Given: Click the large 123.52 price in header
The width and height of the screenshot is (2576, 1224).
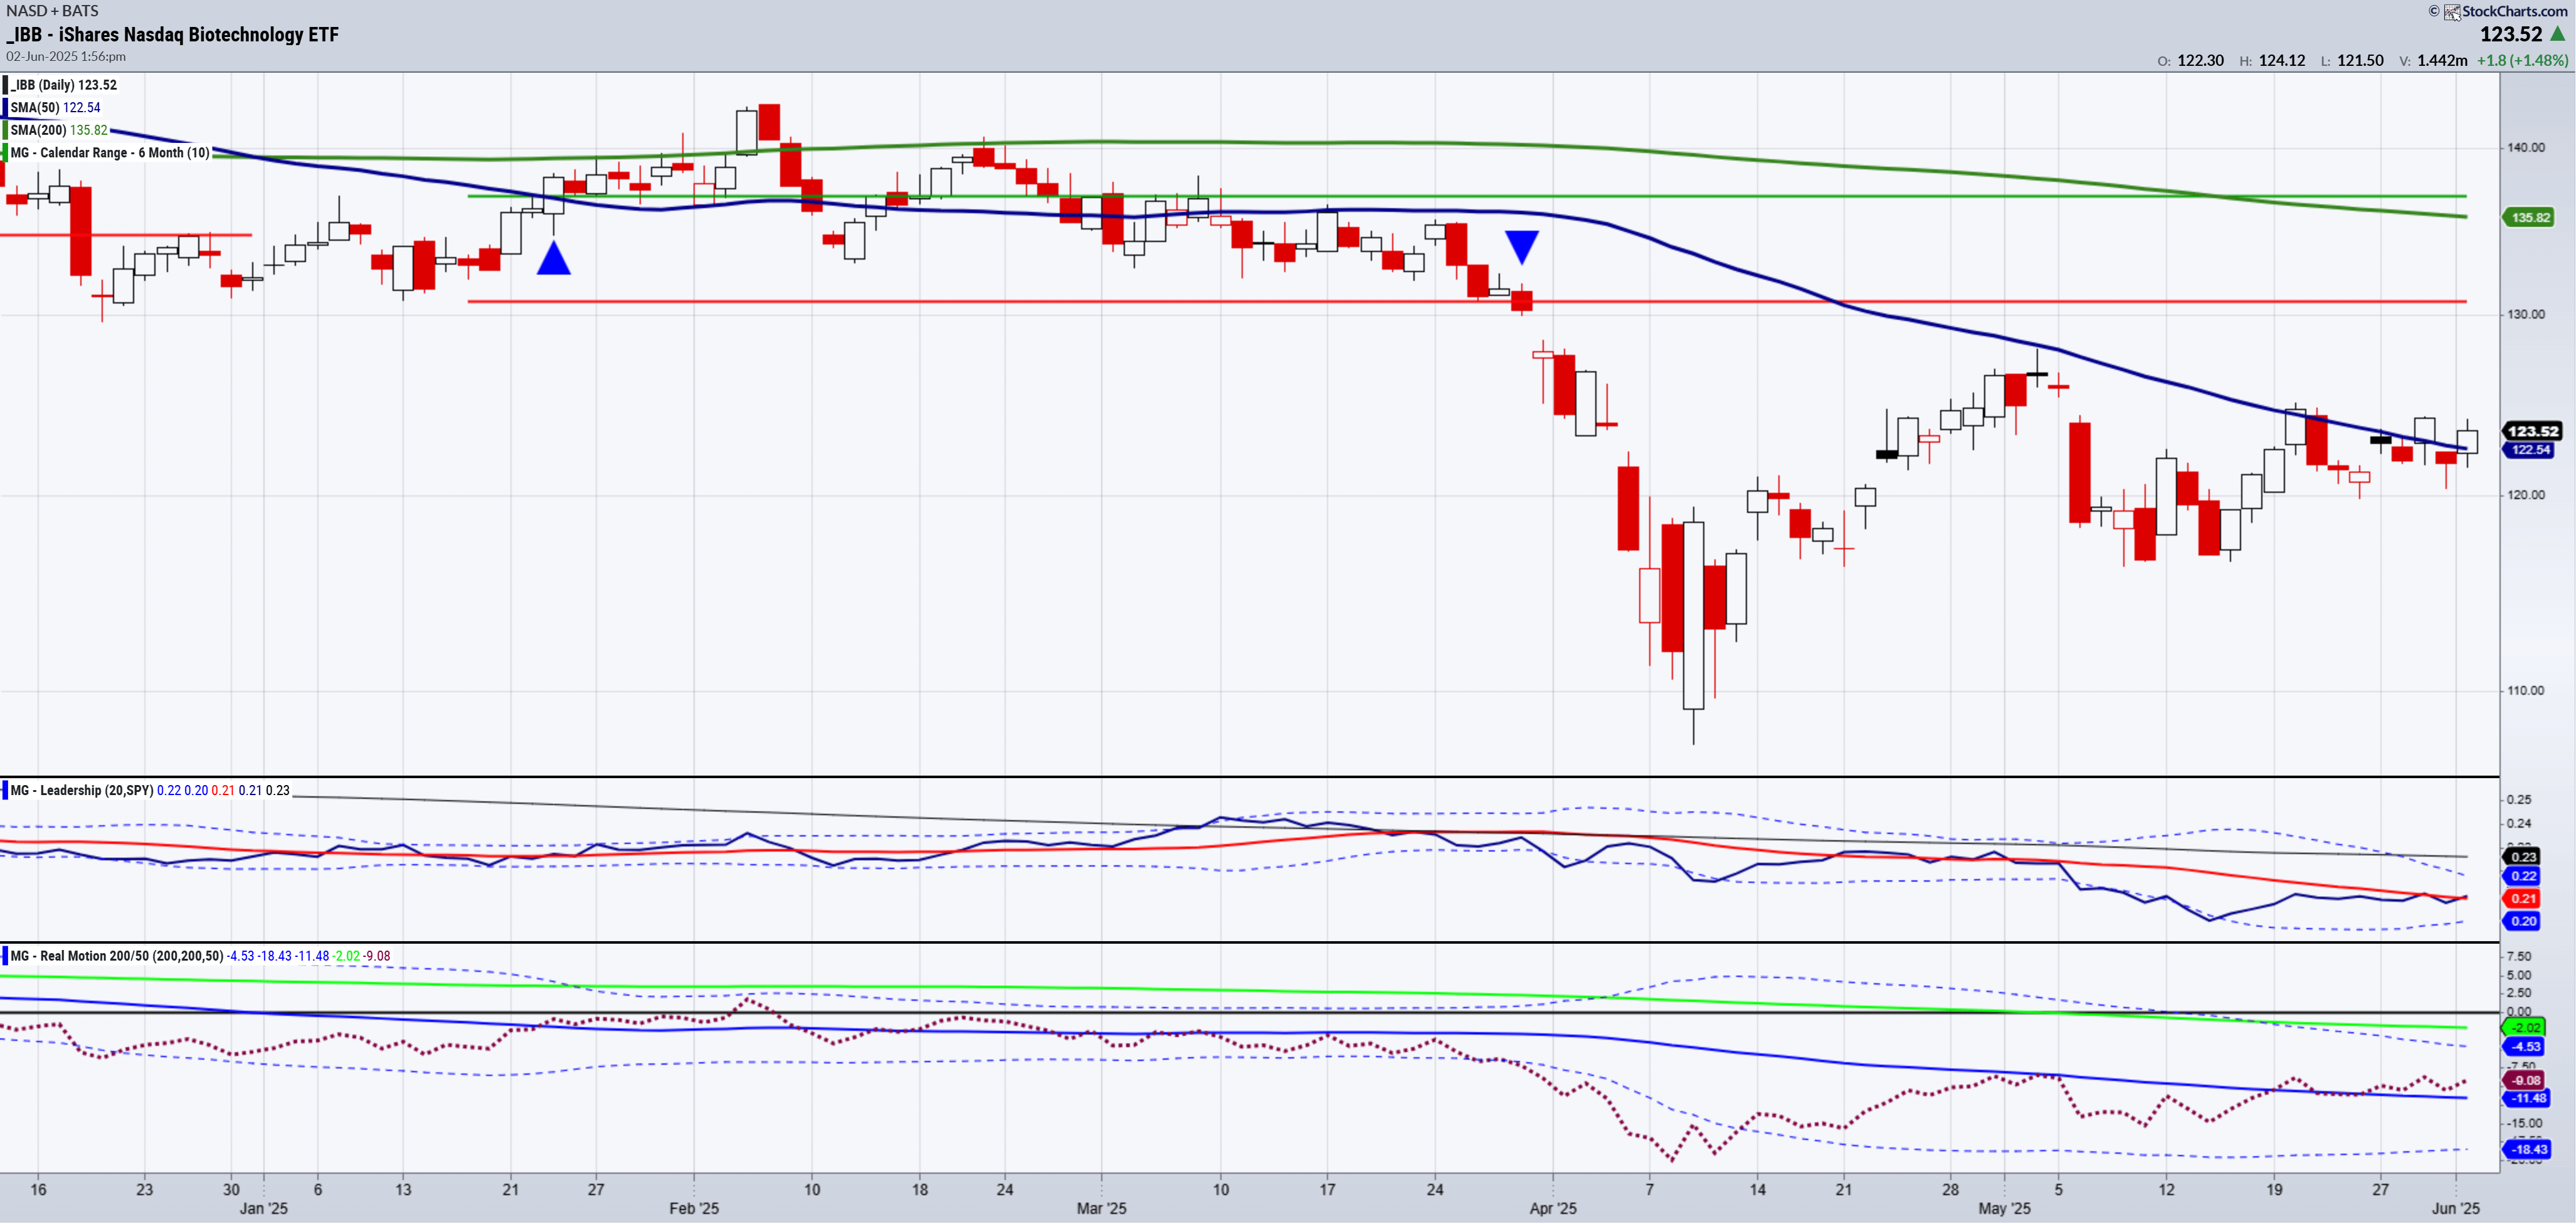Looking at the screenshot, I should pos(2511,35).
